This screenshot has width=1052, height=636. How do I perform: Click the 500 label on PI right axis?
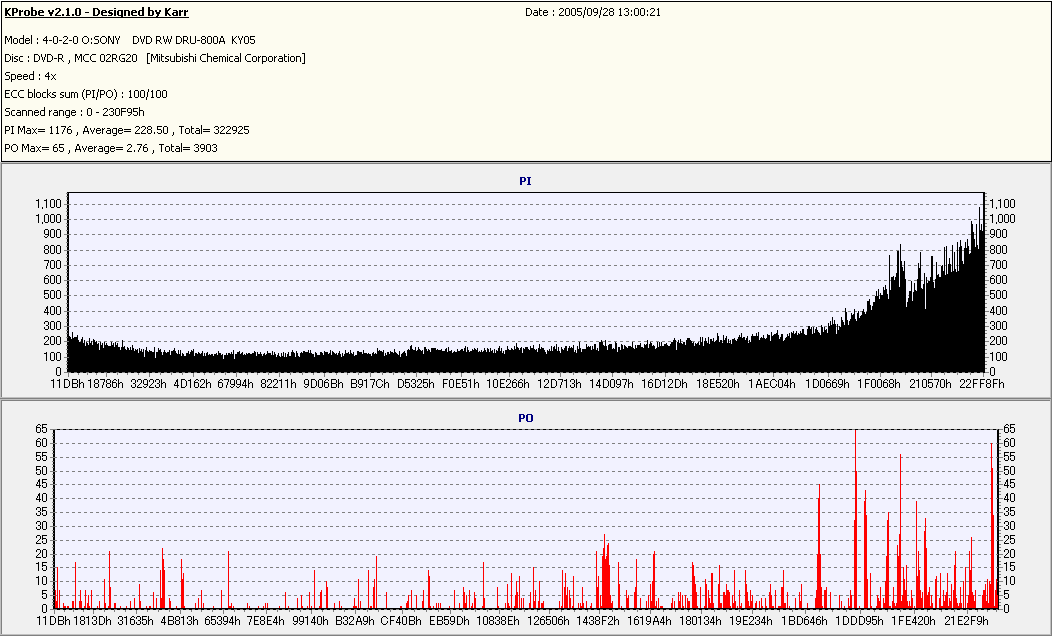pyautogui.click(x=998, y=295)
